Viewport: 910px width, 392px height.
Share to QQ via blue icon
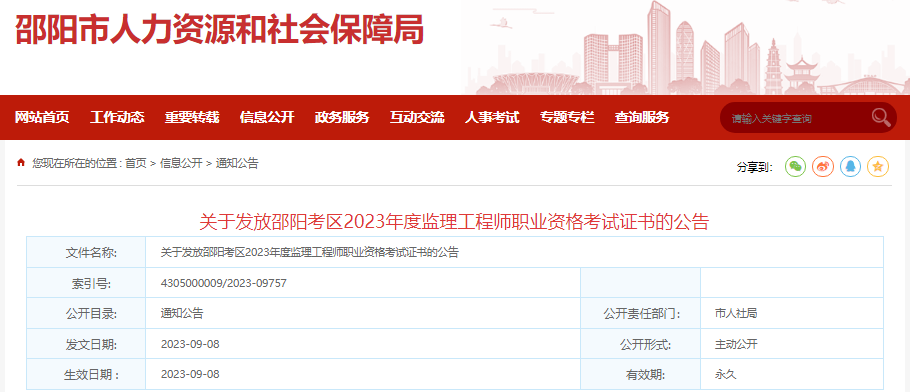point(850,167)
